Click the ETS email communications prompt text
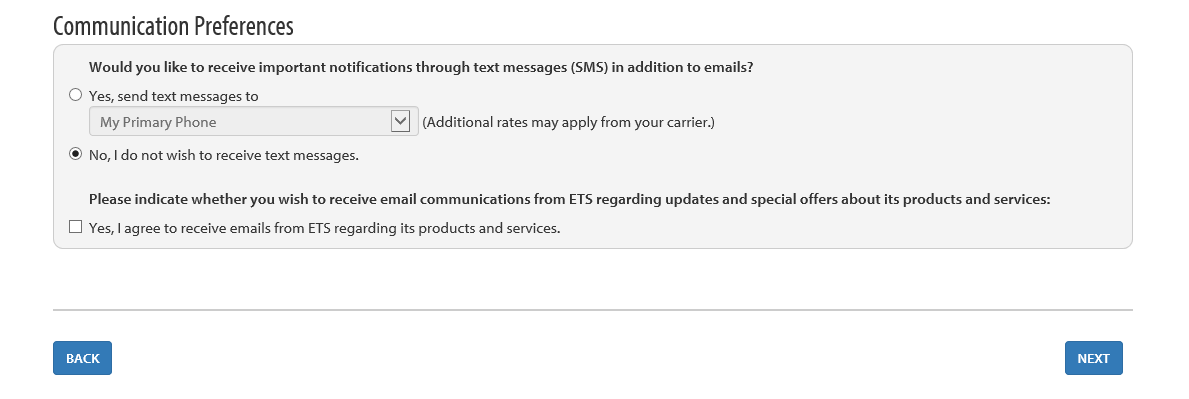Viewport: 1189px width, 399px height. (x=569, y=200)
